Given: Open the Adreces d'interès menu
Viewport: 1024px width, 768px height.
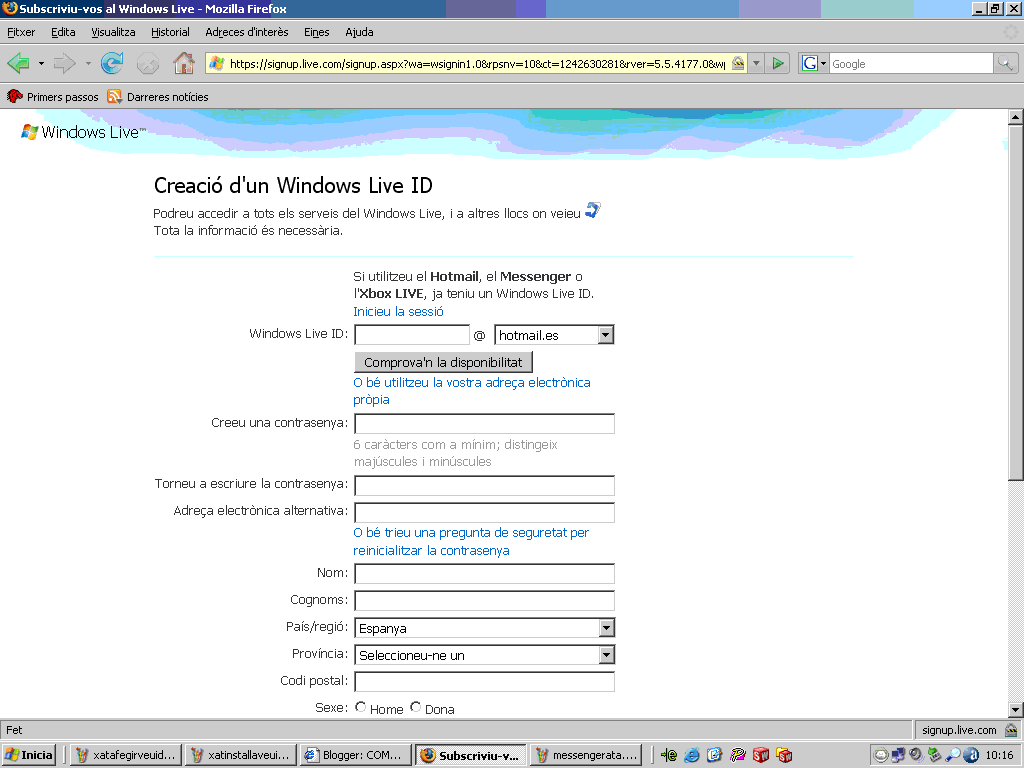Looking at the screenshot, I should coord(247,32).
